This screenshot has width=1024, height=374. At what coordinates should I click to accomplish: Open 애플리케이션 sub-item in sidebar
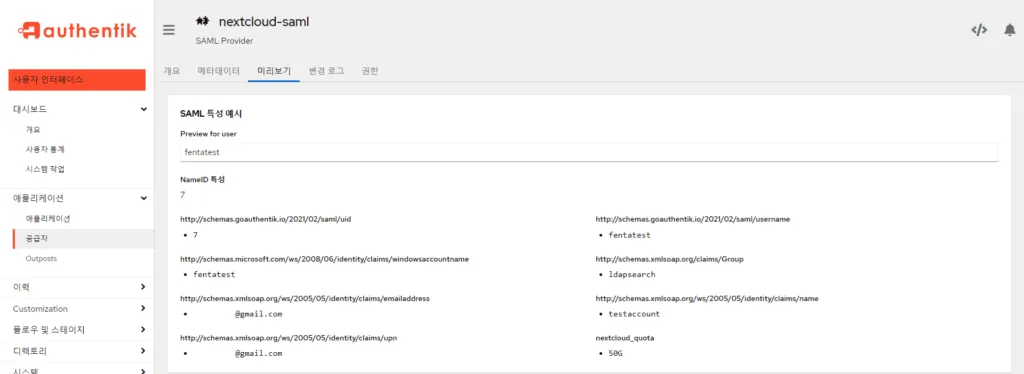(48, 219)
